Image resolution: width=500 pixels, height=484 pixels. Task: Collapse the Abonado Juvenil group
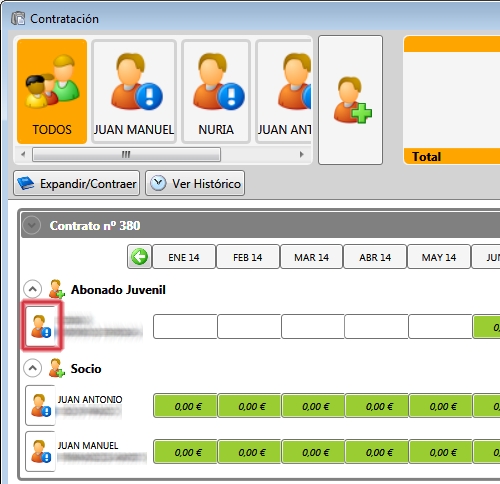[32, 289]
